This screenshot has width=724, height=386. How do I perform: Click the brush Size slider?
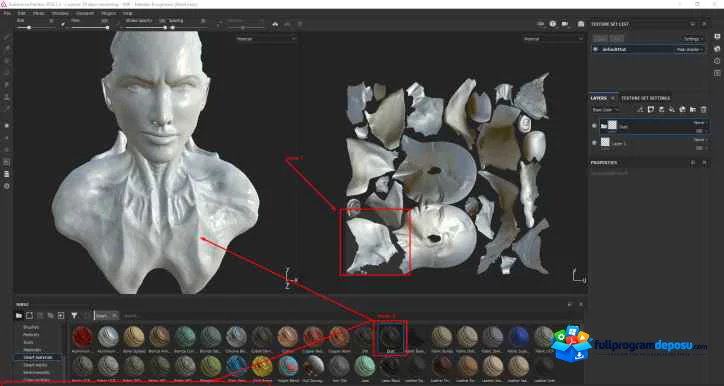[x=36, y=28]
